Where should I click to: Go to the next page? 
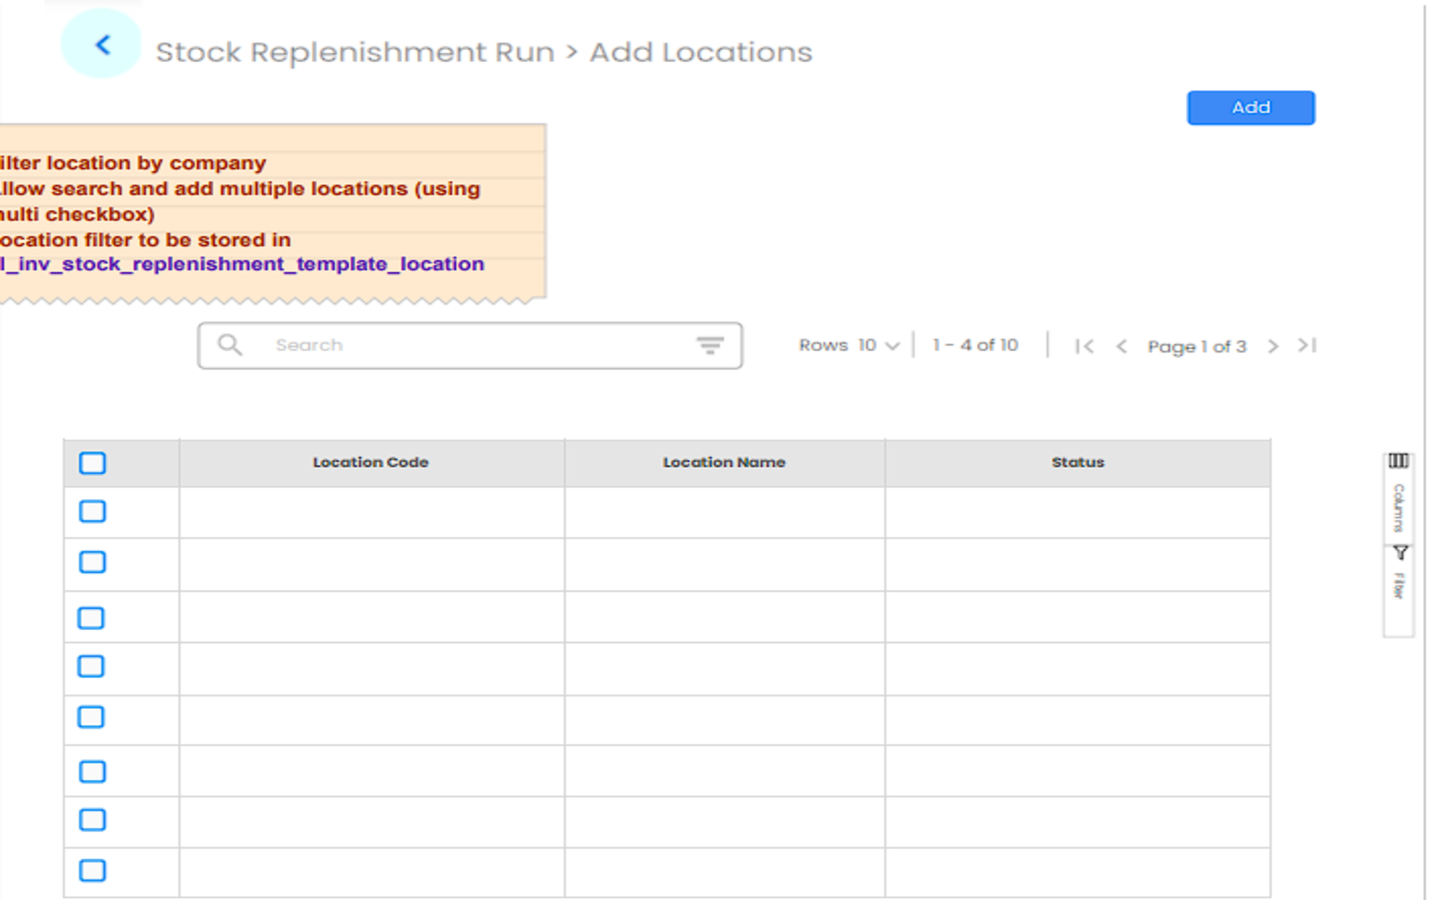1272,346
